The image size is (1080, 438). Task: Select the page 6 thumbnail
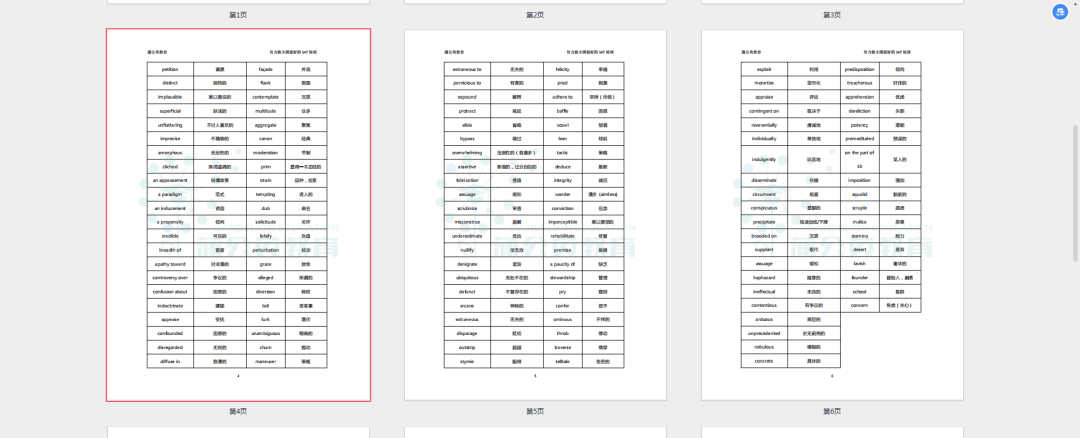tap(832, 214)
